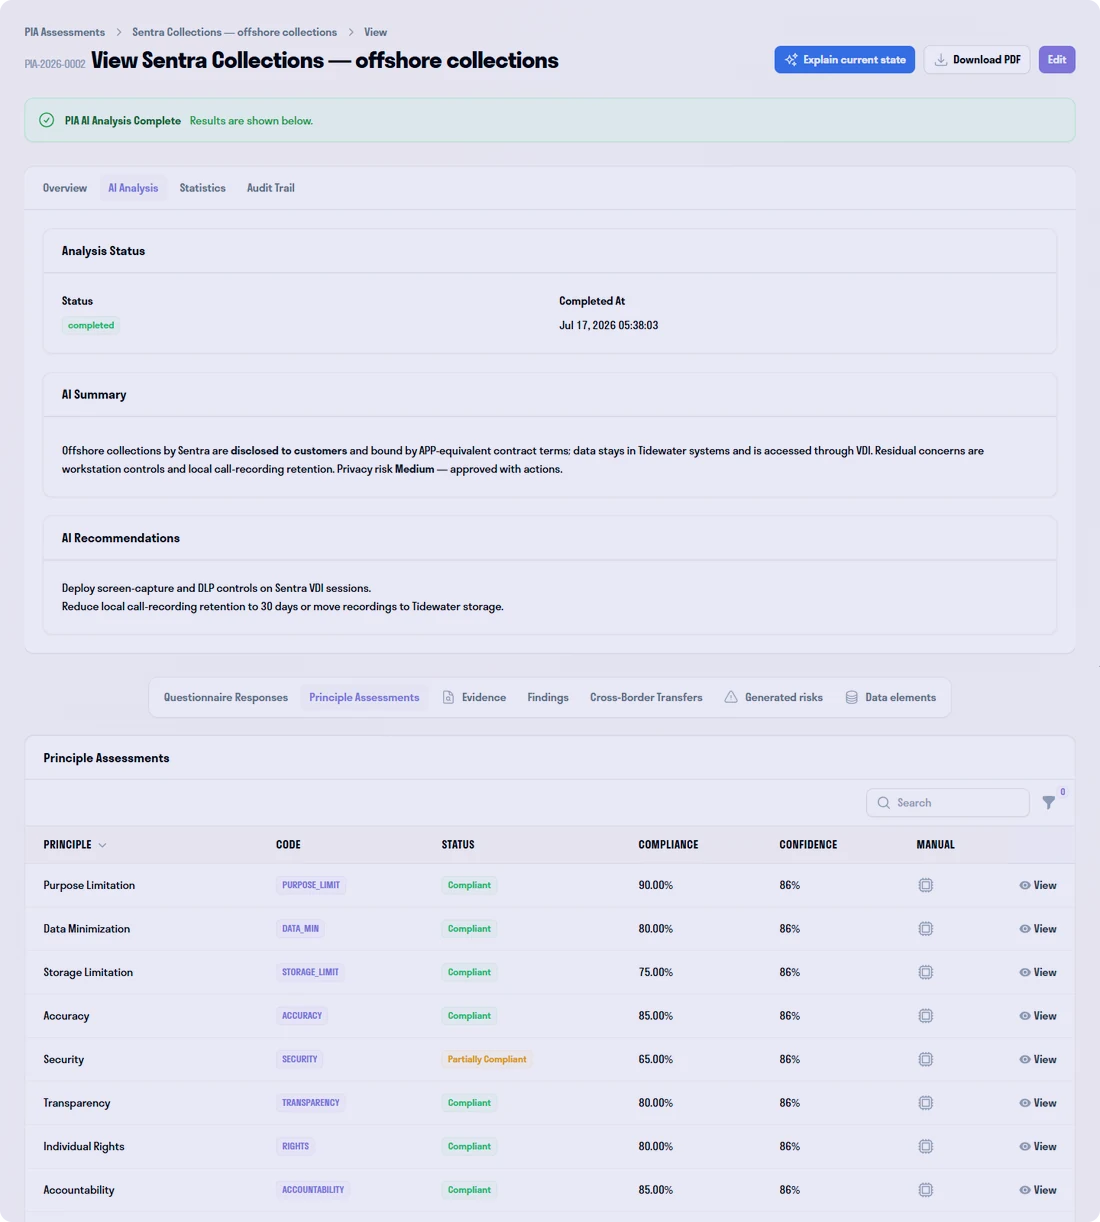
Task: Click the ACCURACY code tag
Action: (x=302, y=1016)
